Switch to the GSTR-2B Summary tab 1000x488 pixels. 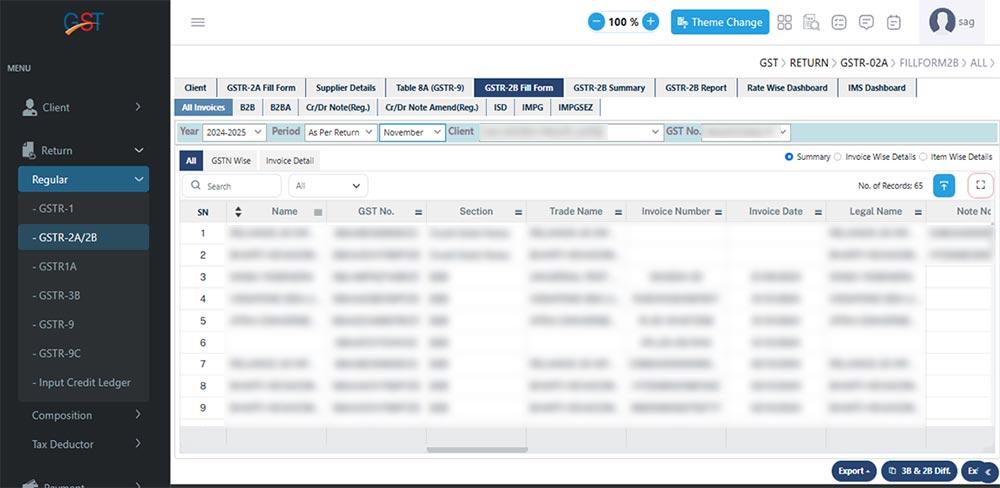click(609, 88)
